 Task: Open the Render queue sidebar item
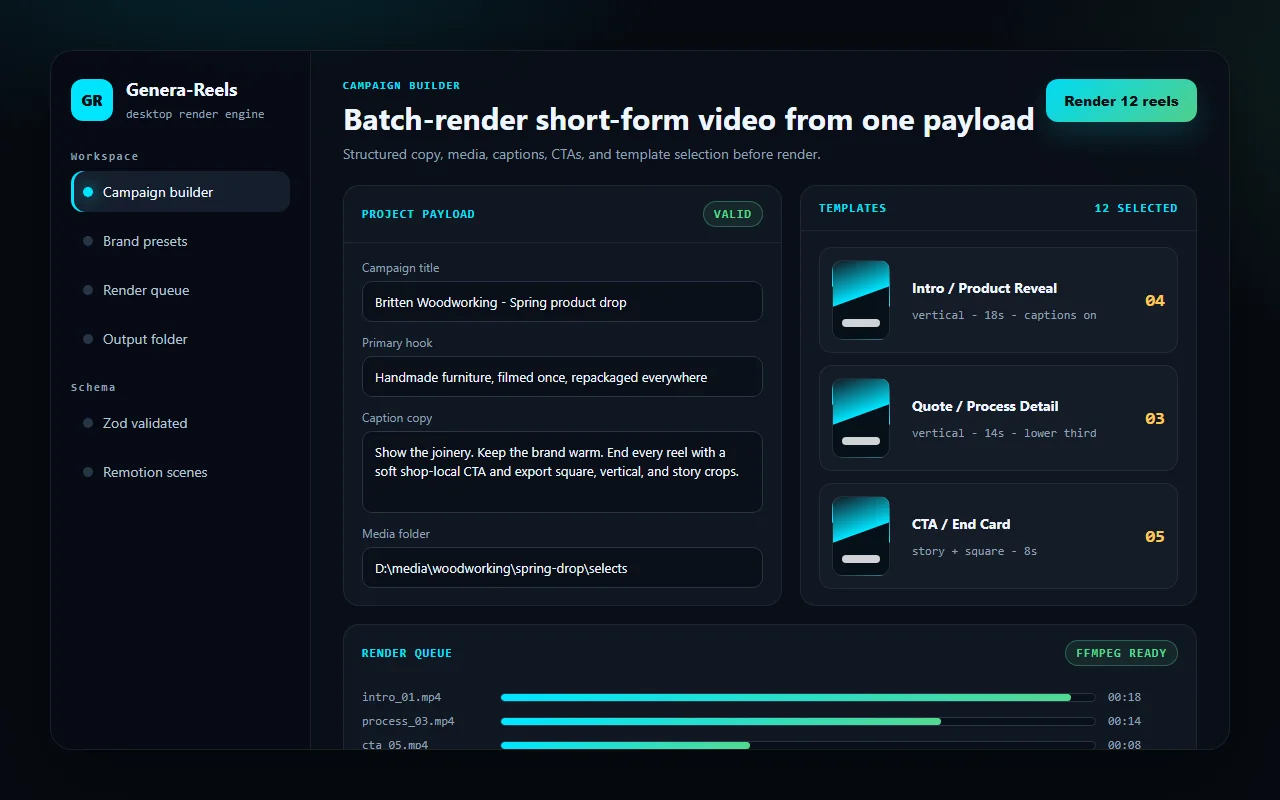pyautogui.click(x=180, y=290)
